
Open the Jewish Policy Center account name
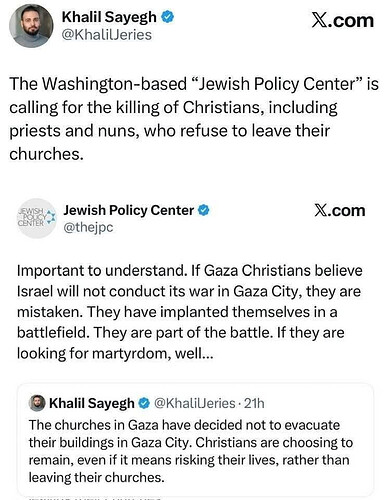point(129,210)
